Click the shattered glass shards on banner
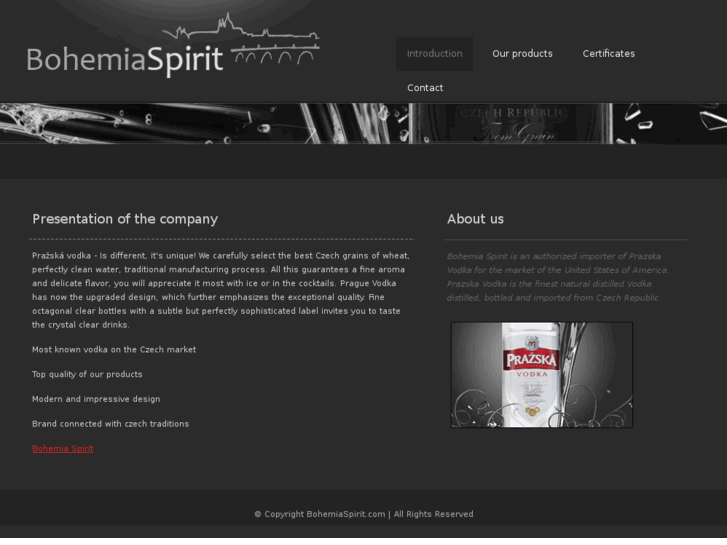This screenshot has width=727, height=545. click(x=670, y=123)
